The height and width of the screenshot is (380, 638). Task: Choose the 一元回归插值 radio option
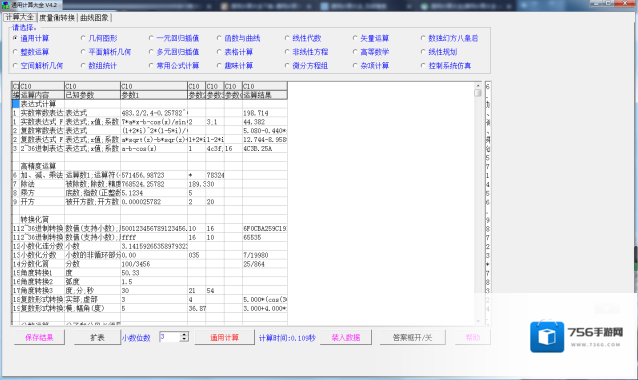pyautogui.click(x=174, y=38)
